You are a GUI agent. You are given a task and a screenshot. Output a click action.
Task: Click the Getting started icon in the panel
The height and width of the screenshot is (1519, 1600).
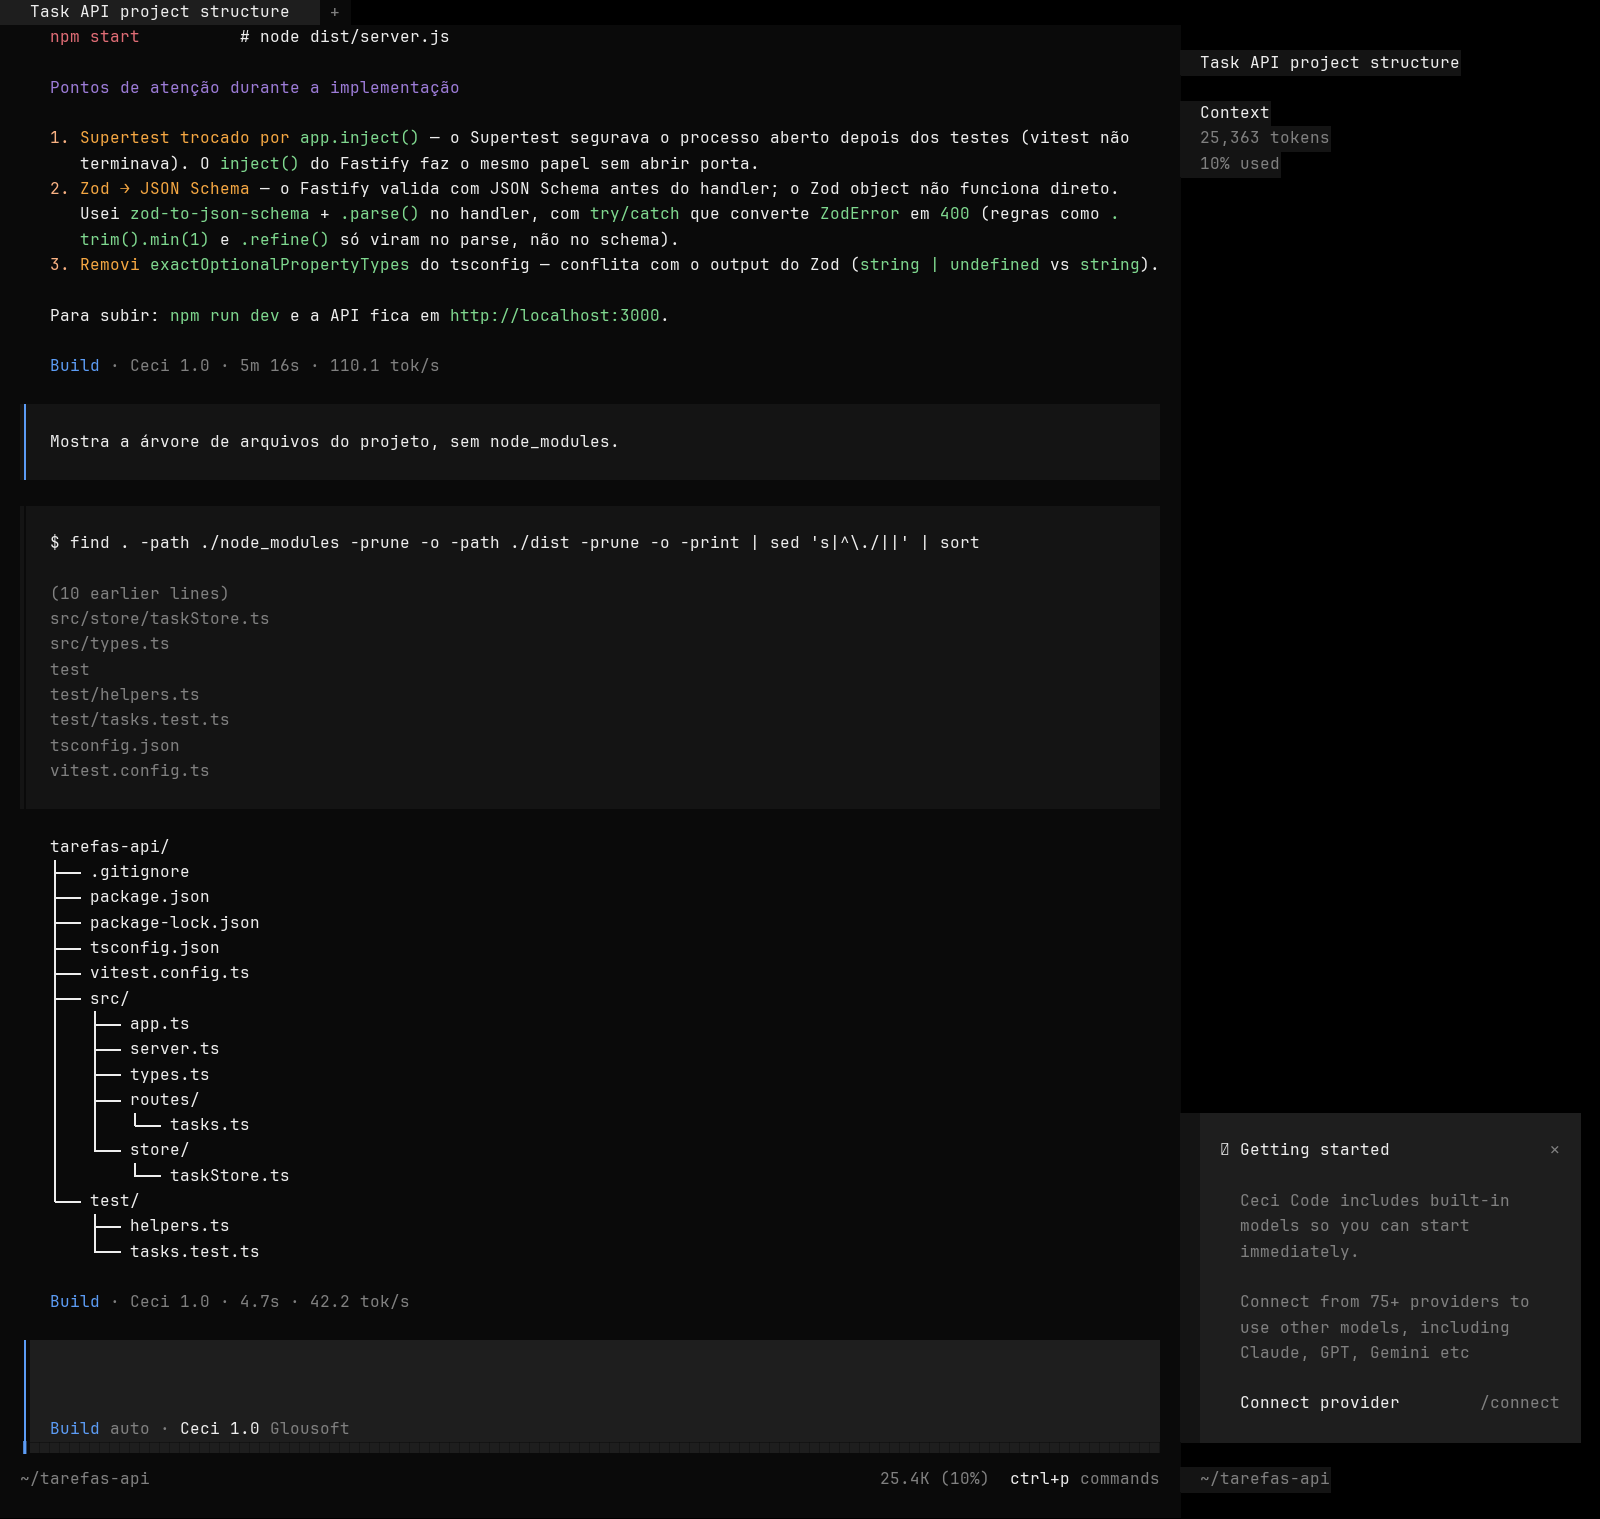(1225, 1150)
